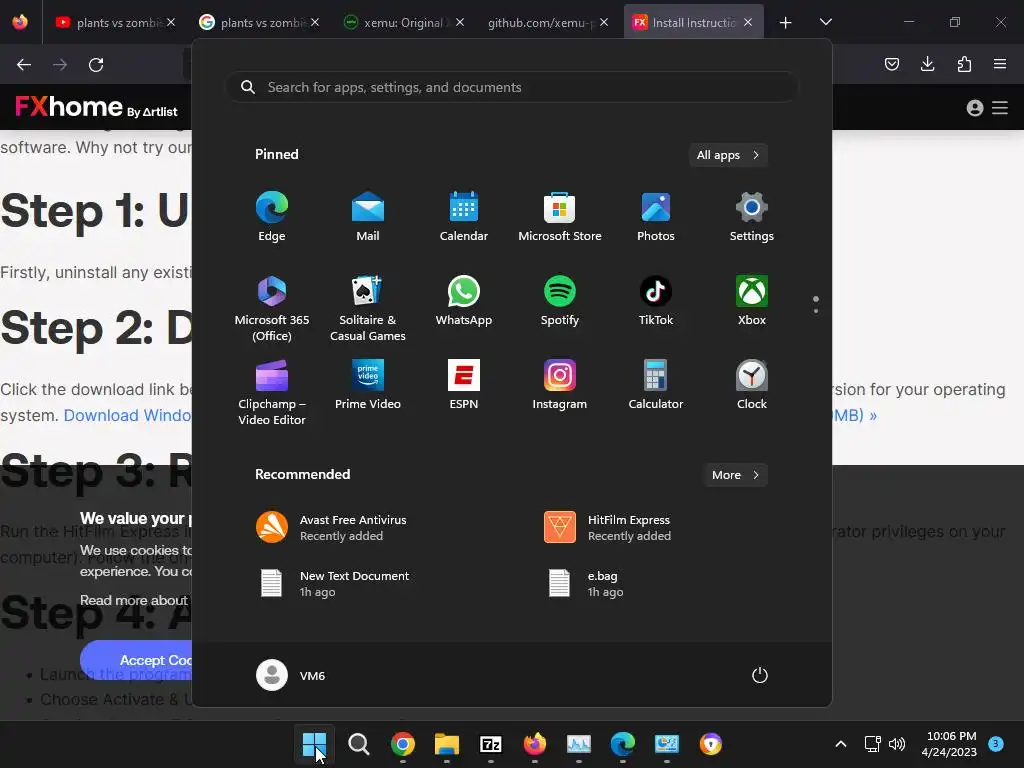The width and height of the screenshot is (1024, 768).
Task: Open FXhome account icon
Action: click(974, 108)
